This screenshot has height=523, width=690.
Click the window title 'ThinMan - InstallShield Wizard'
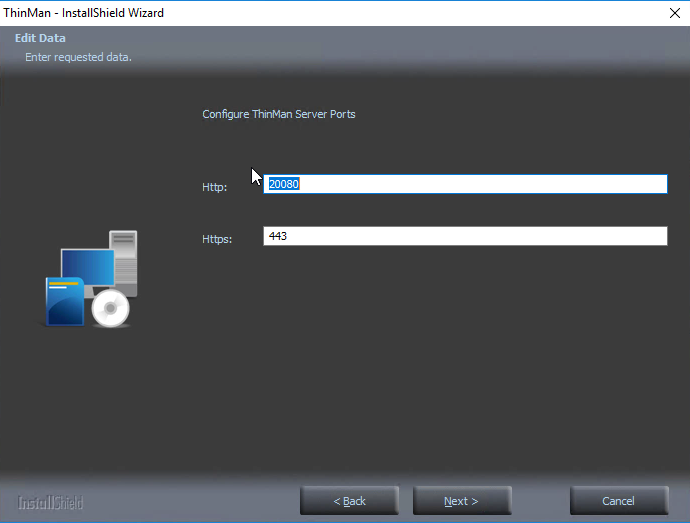click(x=84, y=13)
